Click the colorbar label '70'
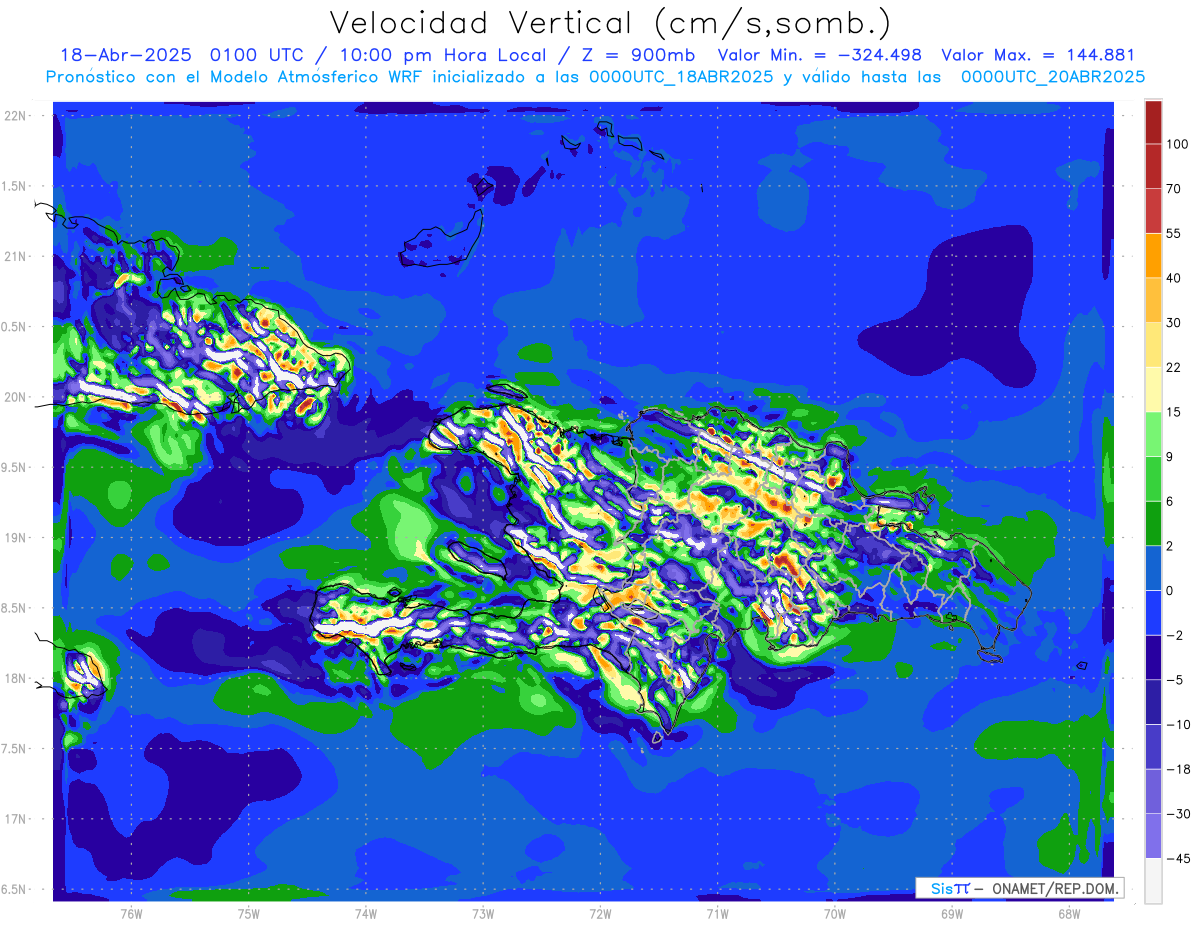The height and width of the screenshot is (927, 1200). 1174,189
